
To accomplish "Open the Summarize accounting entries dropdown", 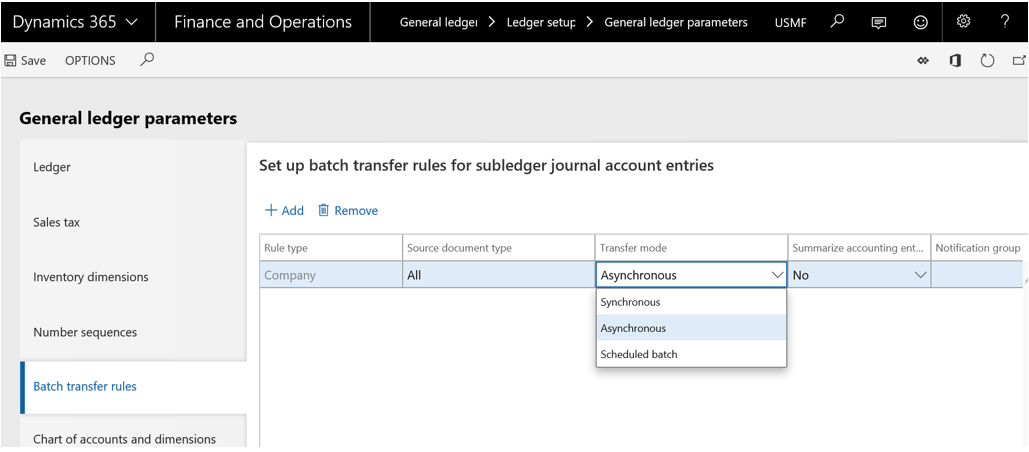I will pos(920,275).
